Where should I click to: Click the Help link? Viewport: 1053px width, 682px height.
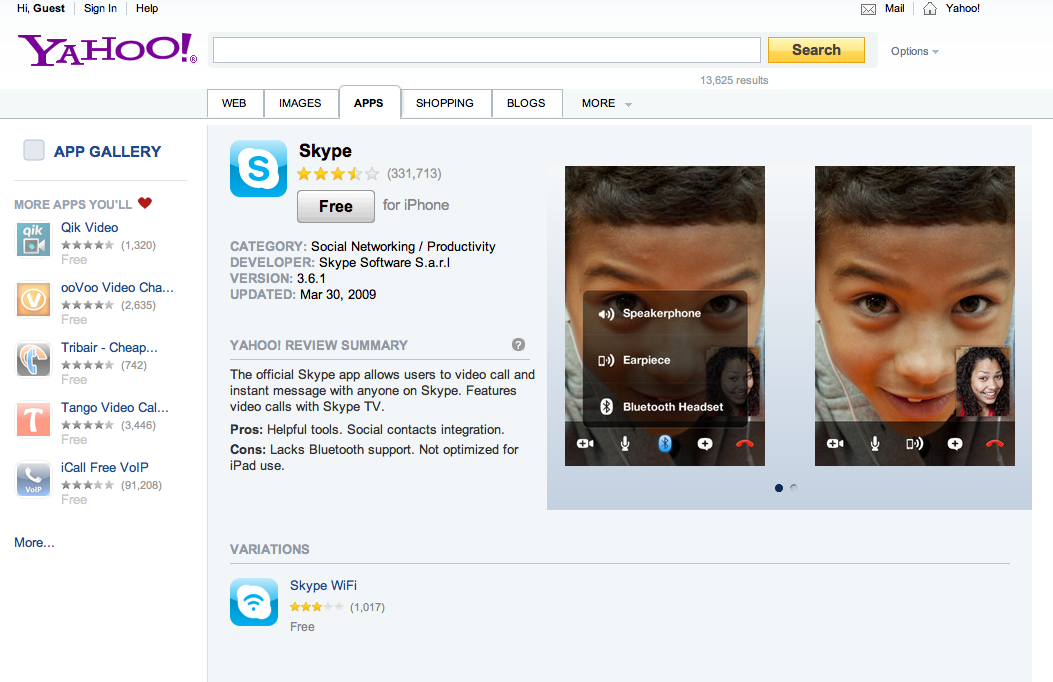click(147, 8)
